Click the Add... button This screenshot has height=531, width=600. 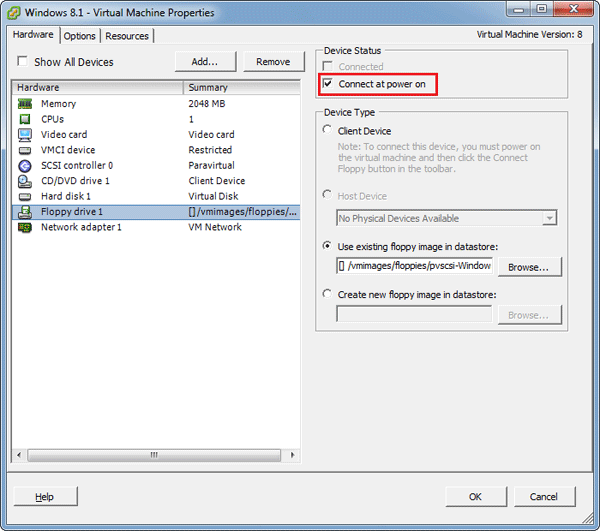pos(205,62)
